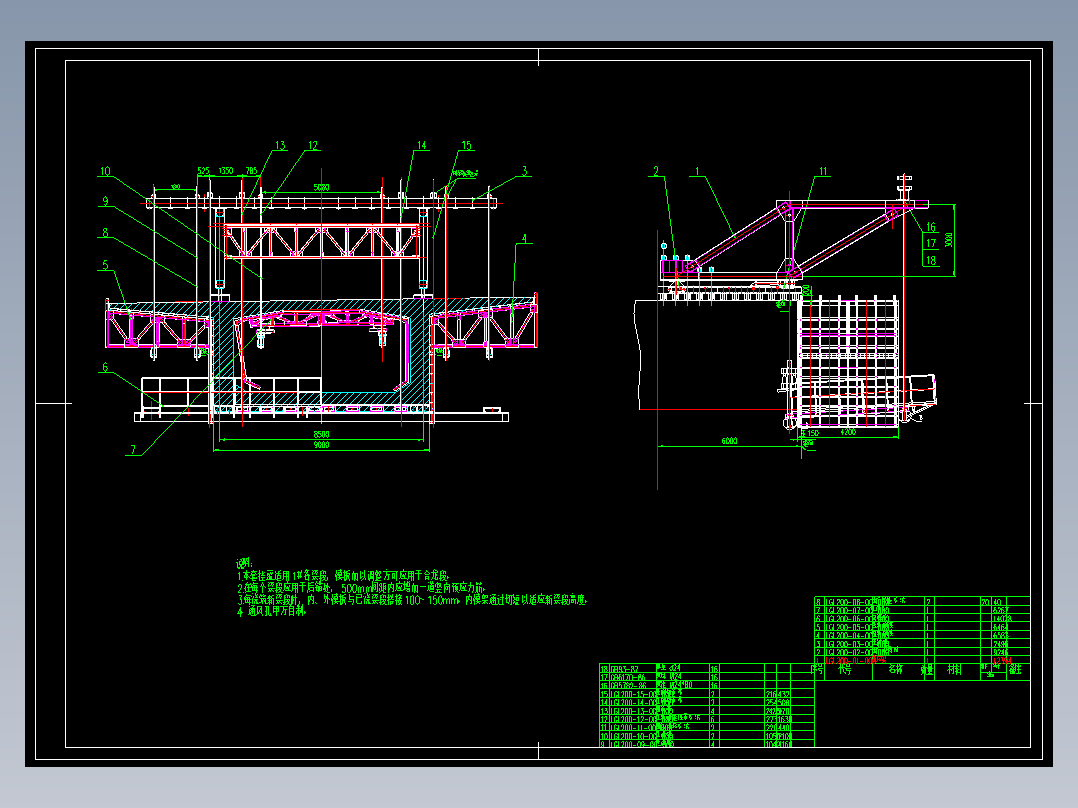
Task: Click the parts list row LGL200-12-00
Action: 707,719
